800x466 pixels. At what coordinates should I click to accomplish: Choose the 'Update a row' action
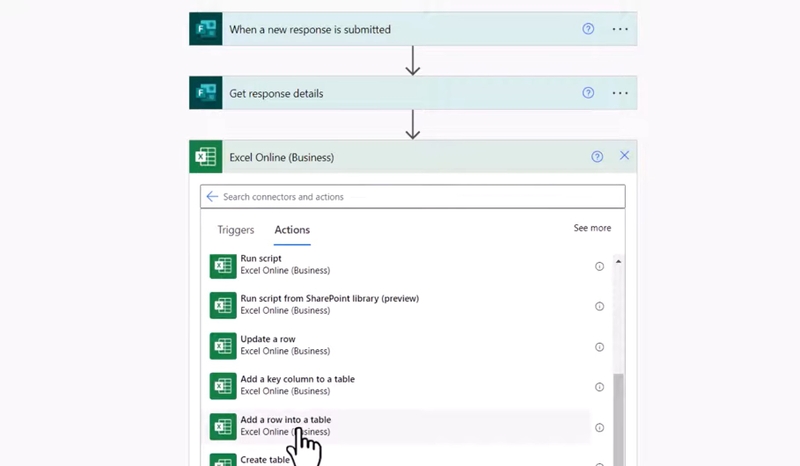coord(399,345)
